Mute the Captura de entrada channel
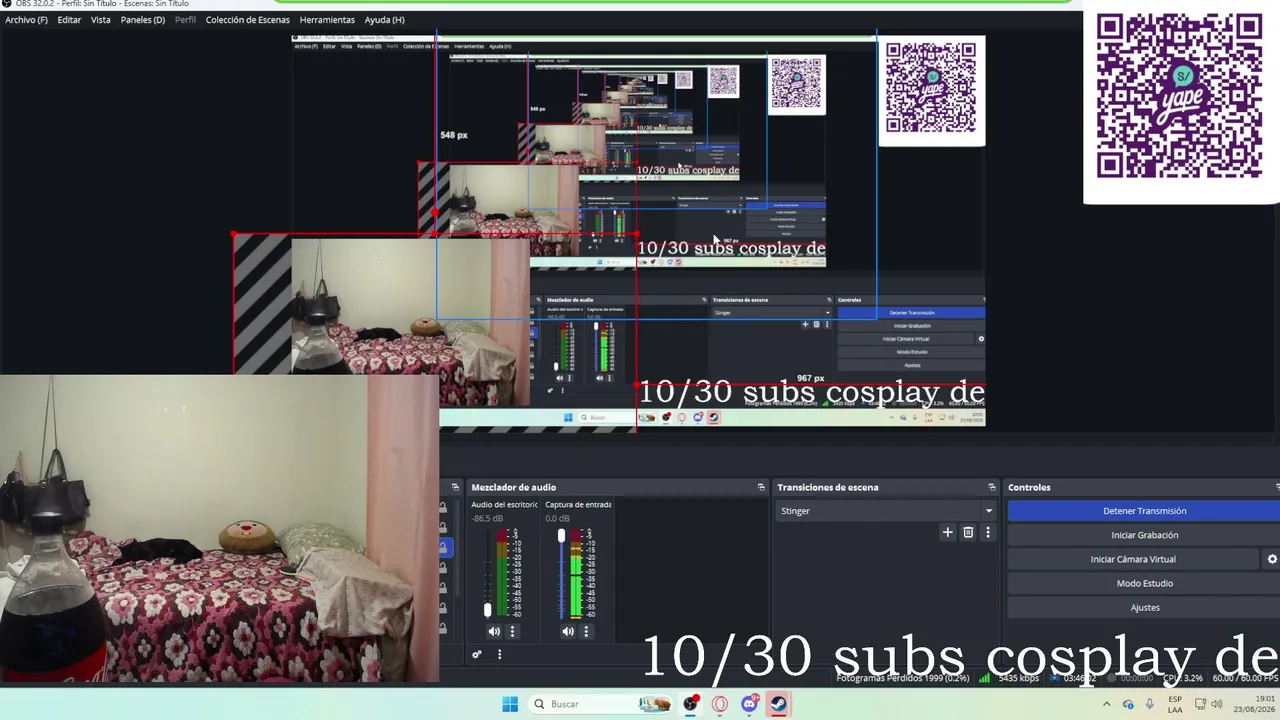This screenshot has height=720, width=1280. (x=568, y=631)
